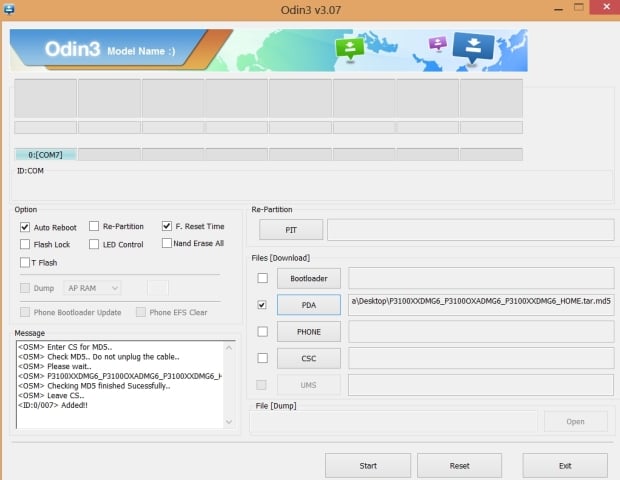Click the message log scroll up arrow
This screenshot has height=480, width=620.
[x=229, y=348]
